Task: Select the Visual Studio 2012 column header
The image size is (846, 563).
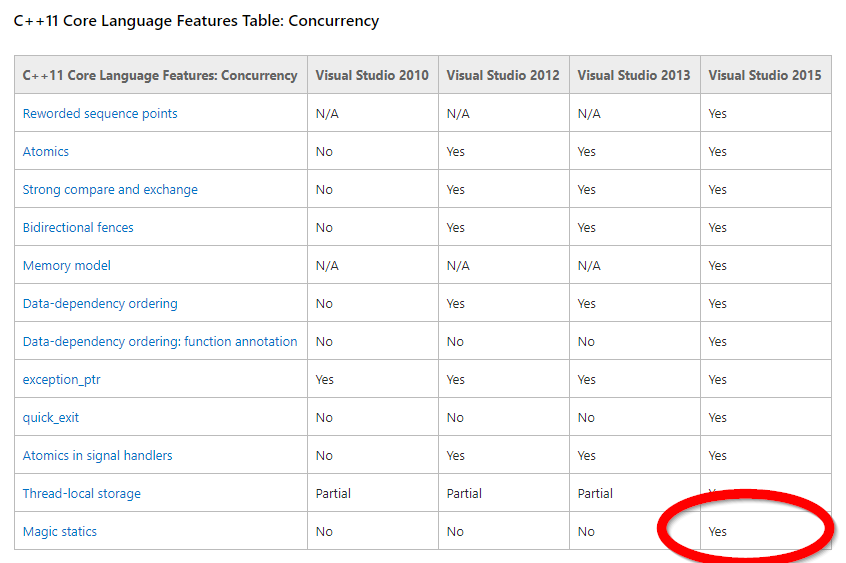Action: click(x=503, y=75)
